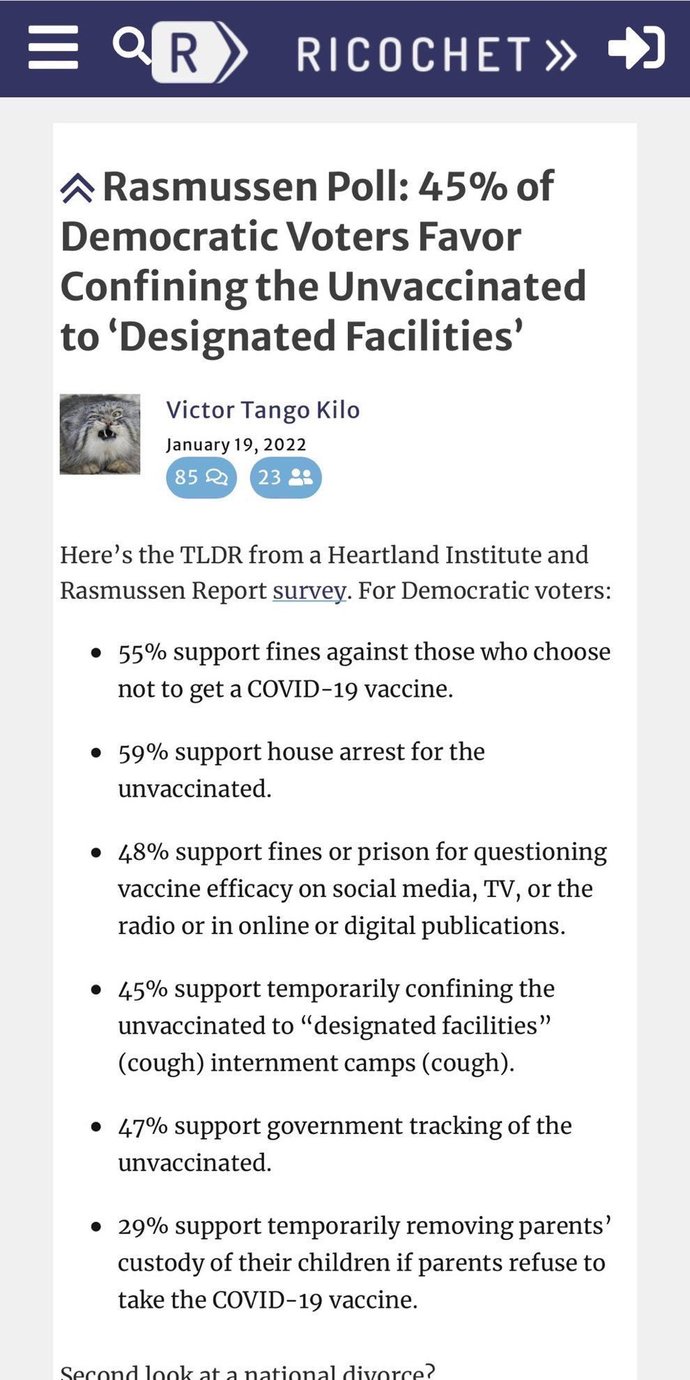Click the double arrows after RICOCHET wordmark

coord(560,55)
